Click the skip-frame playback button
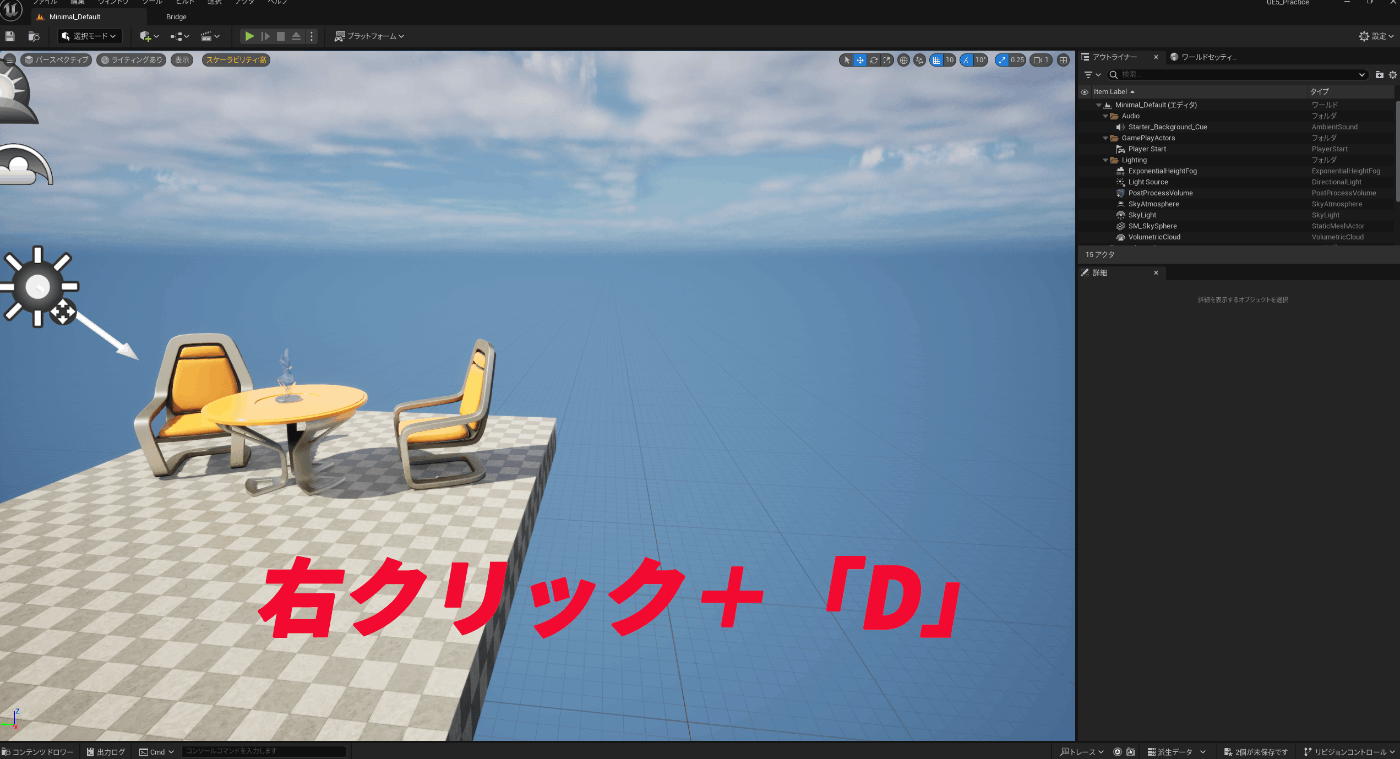 click(x=266, y=36)
